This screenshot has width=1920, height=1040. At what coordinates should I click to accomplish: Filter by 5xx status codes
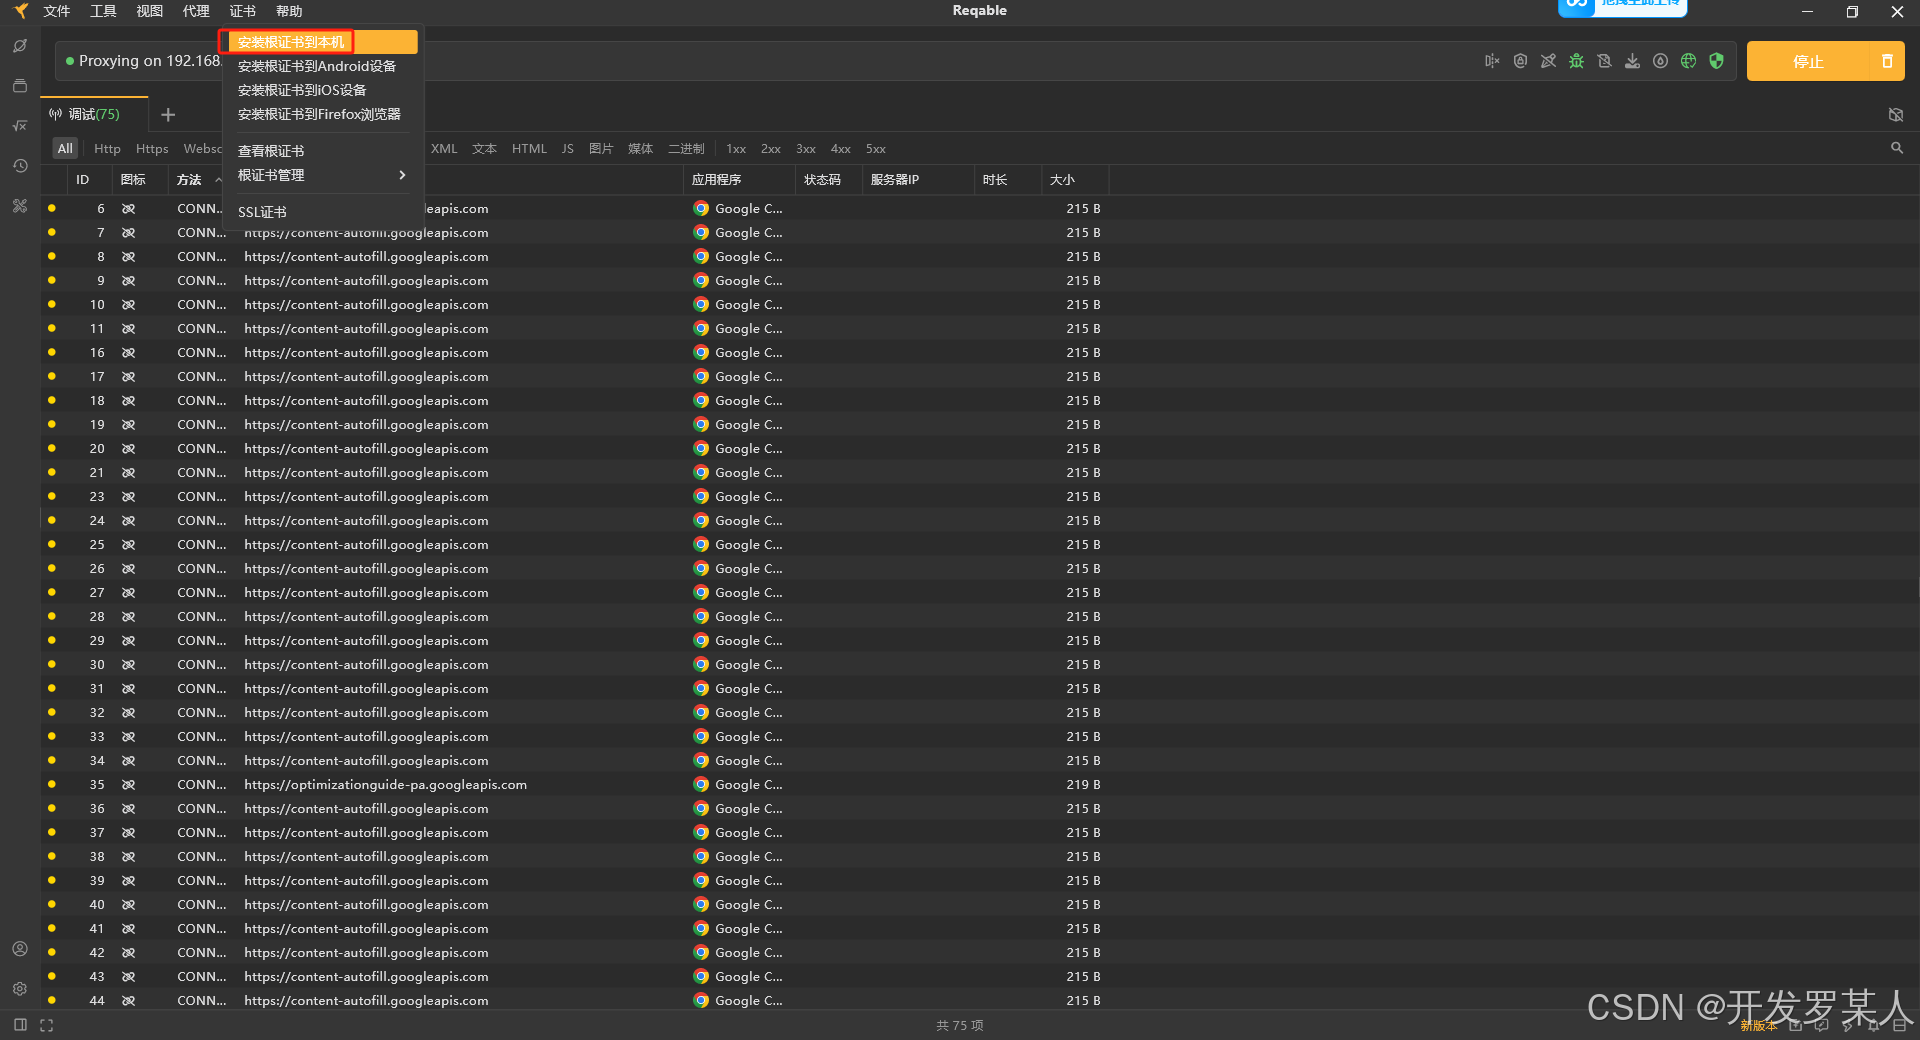(876, 148)
